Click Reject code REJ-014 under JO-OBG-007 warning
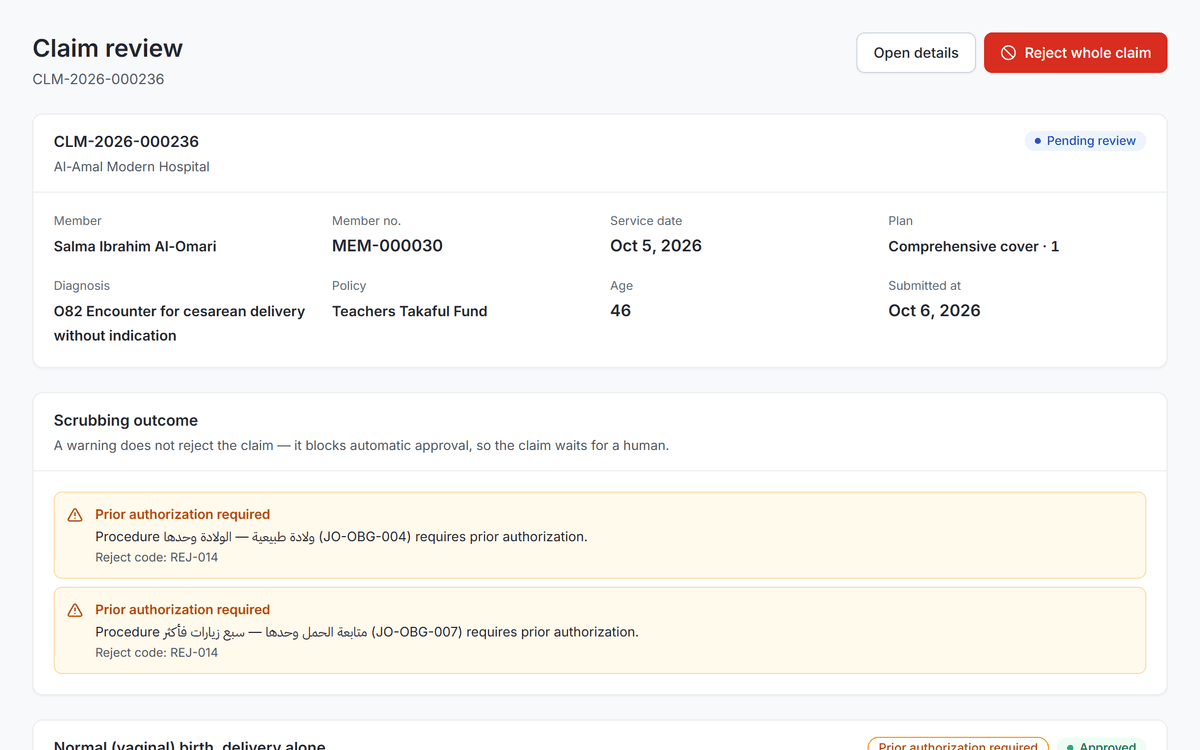1200x750 pixels. (x=156, y=653)
